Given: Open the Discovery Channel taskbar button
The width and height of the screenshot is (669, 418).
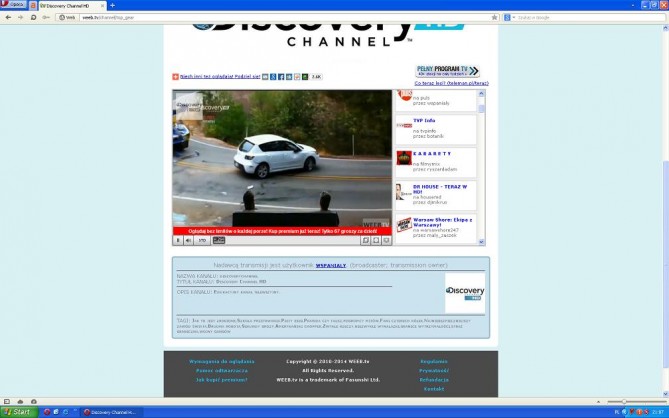Looking at the screenshot, I should point(111,412).
